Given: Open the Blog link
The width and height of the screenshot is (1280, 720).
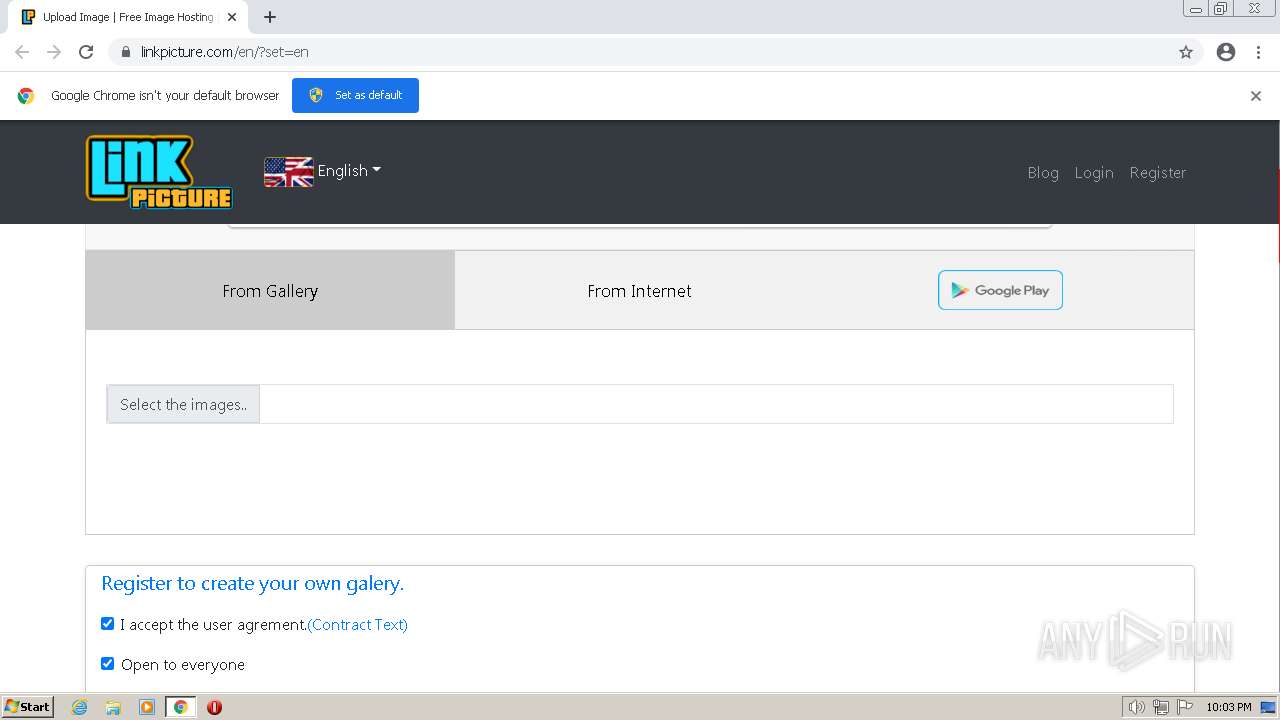Looking at the screenshot, I should pos(1043,172).
